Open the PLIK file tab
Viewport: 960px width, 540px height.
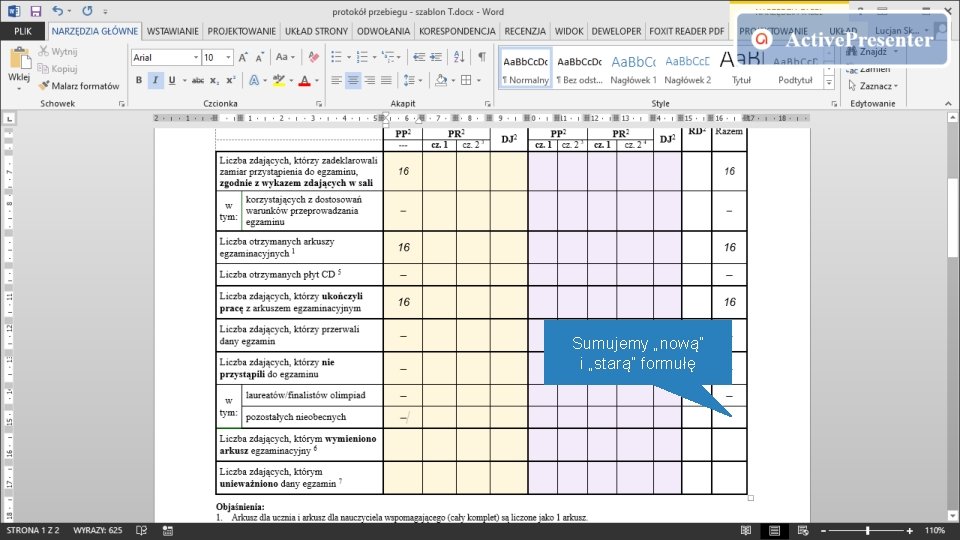23,31
